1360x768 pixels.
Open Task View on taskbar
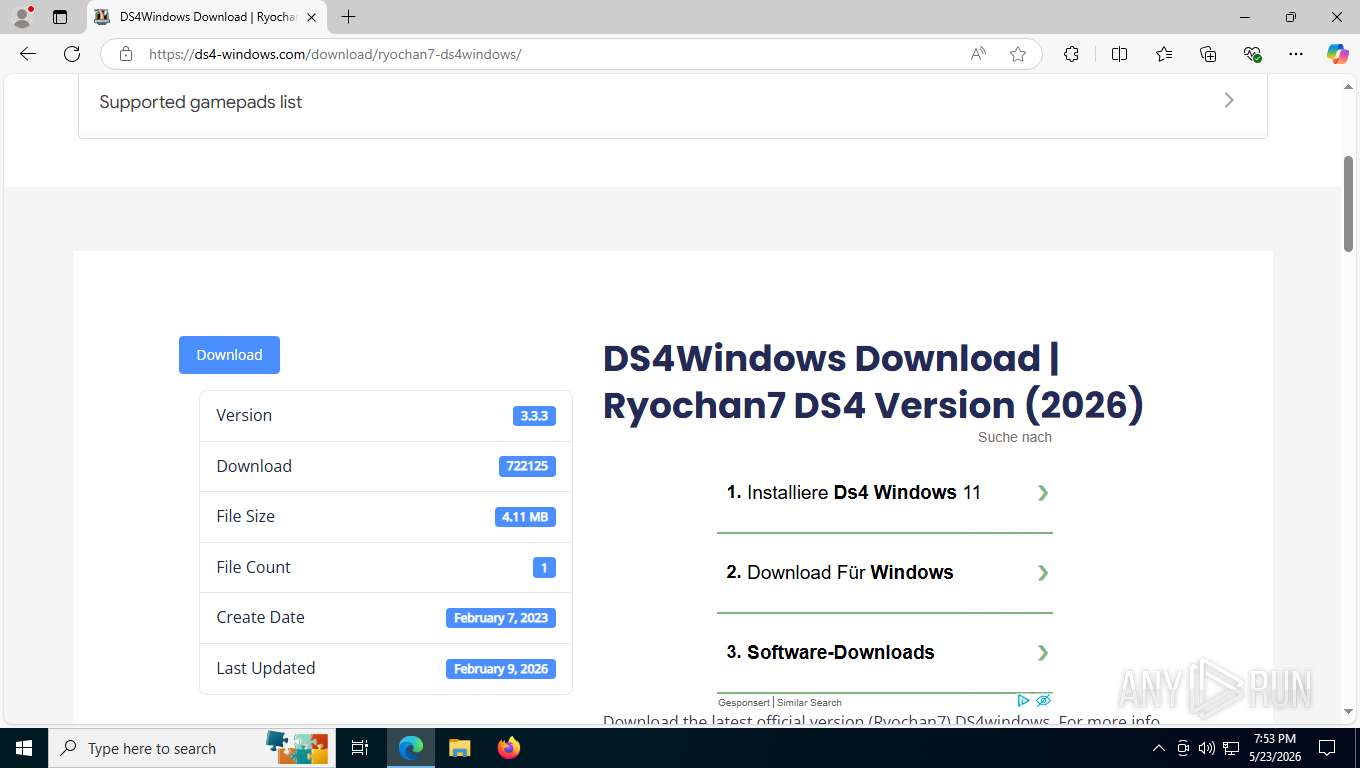pos(360,748)
